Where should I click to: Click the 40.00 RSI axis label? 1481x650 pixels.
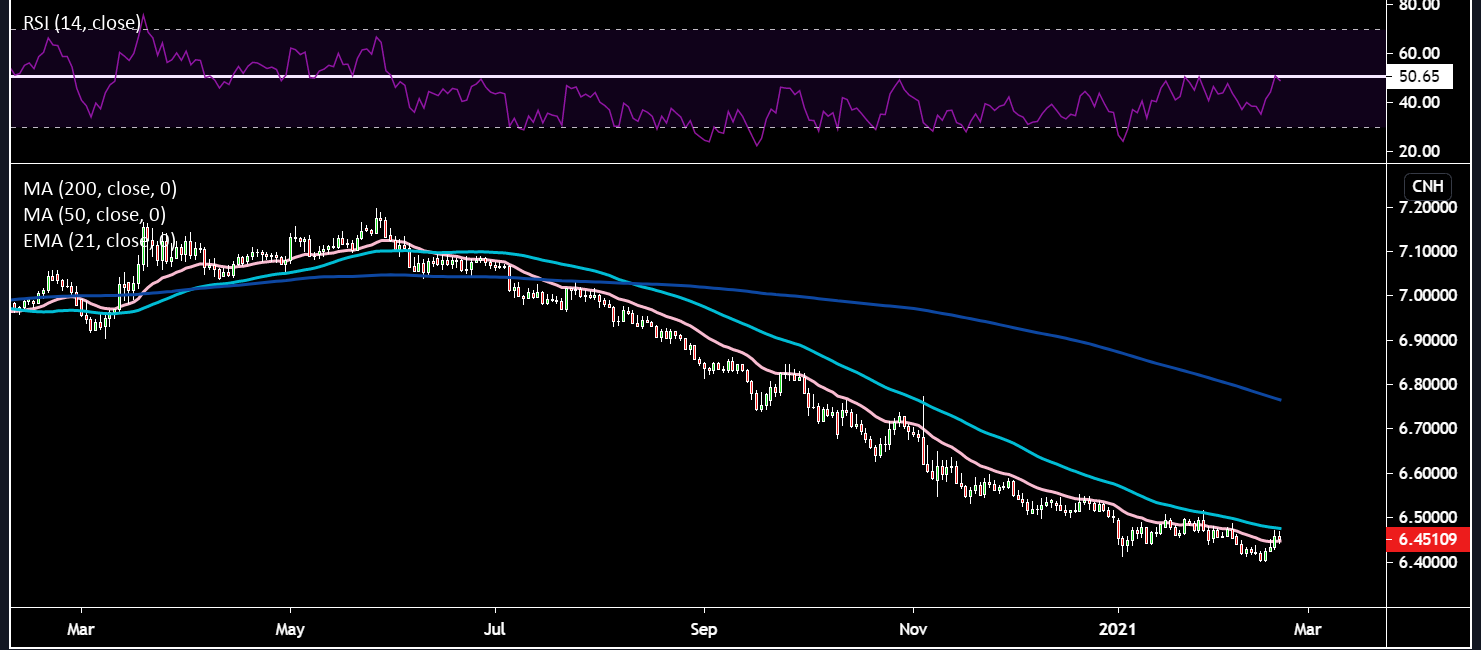tap(1420, 102)
